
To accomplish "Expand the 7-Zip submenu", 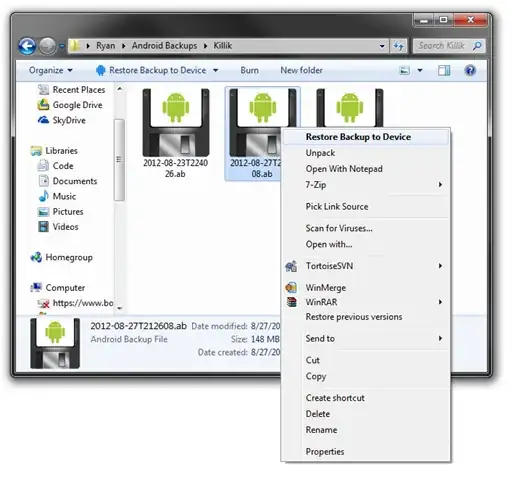I will (366, 185).
